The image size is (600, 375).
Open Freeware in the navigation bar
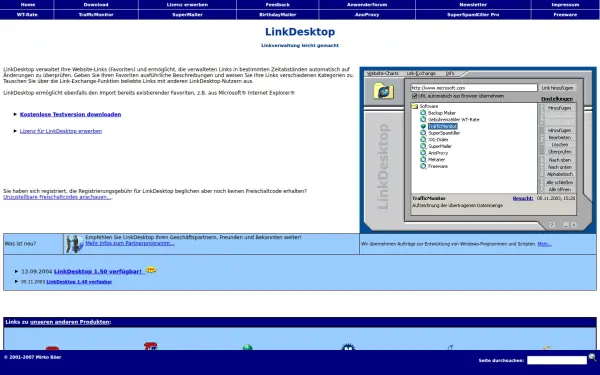pyautogui.click(x=565, y=15)
